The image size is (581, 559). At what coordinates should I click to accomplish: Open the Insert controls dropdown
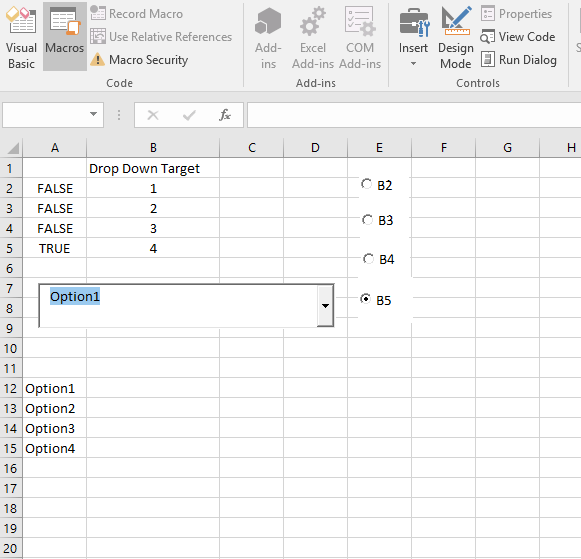click(413, 38)
